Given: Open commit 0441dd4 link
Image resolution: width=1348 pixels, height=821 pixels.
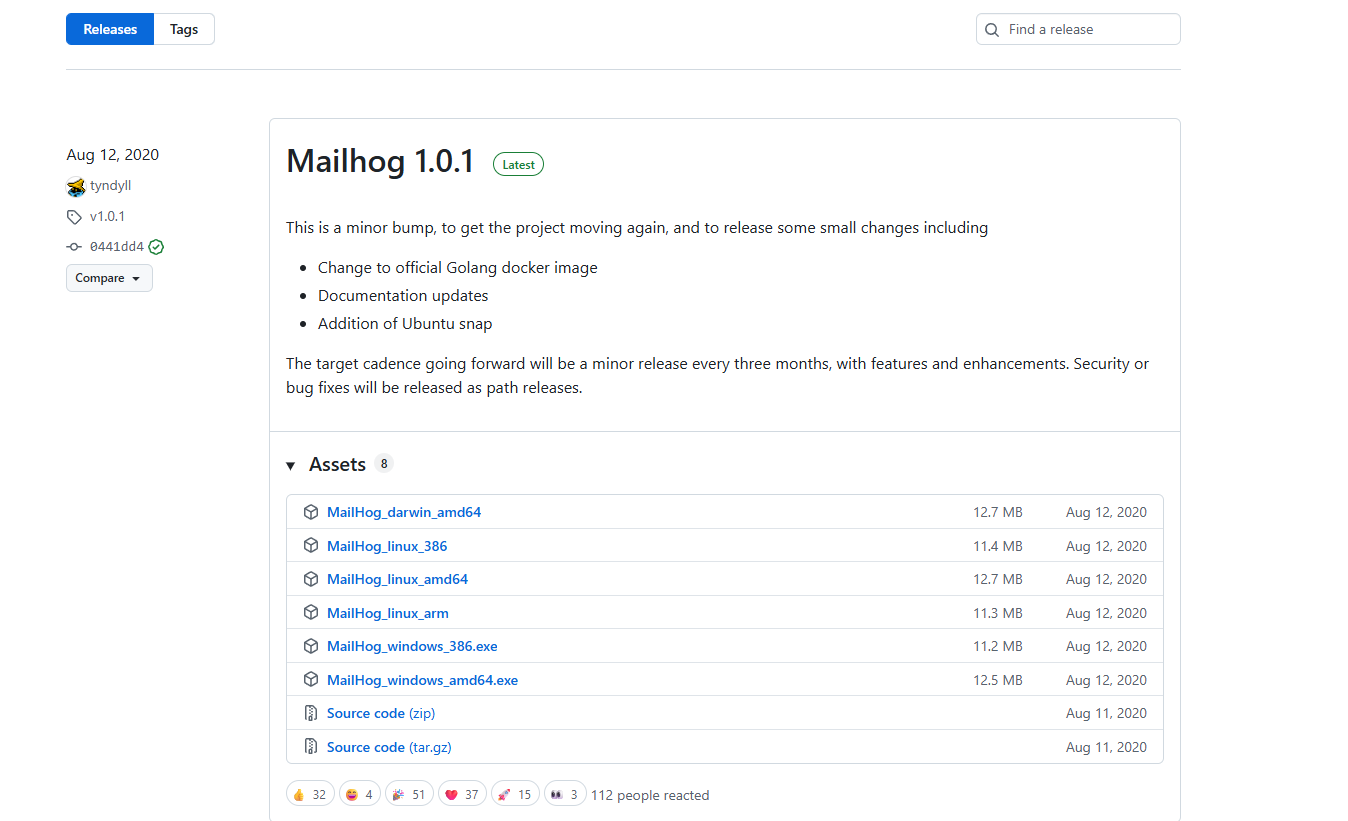Looking at the screenshot, I should point(116,247).
